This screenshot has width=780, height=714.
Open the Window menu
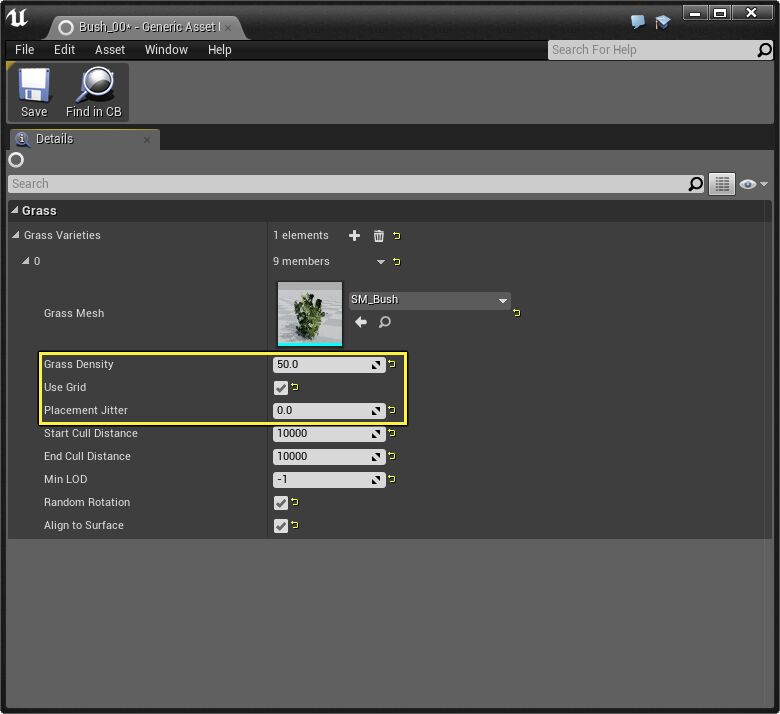(x=166, y=50)
